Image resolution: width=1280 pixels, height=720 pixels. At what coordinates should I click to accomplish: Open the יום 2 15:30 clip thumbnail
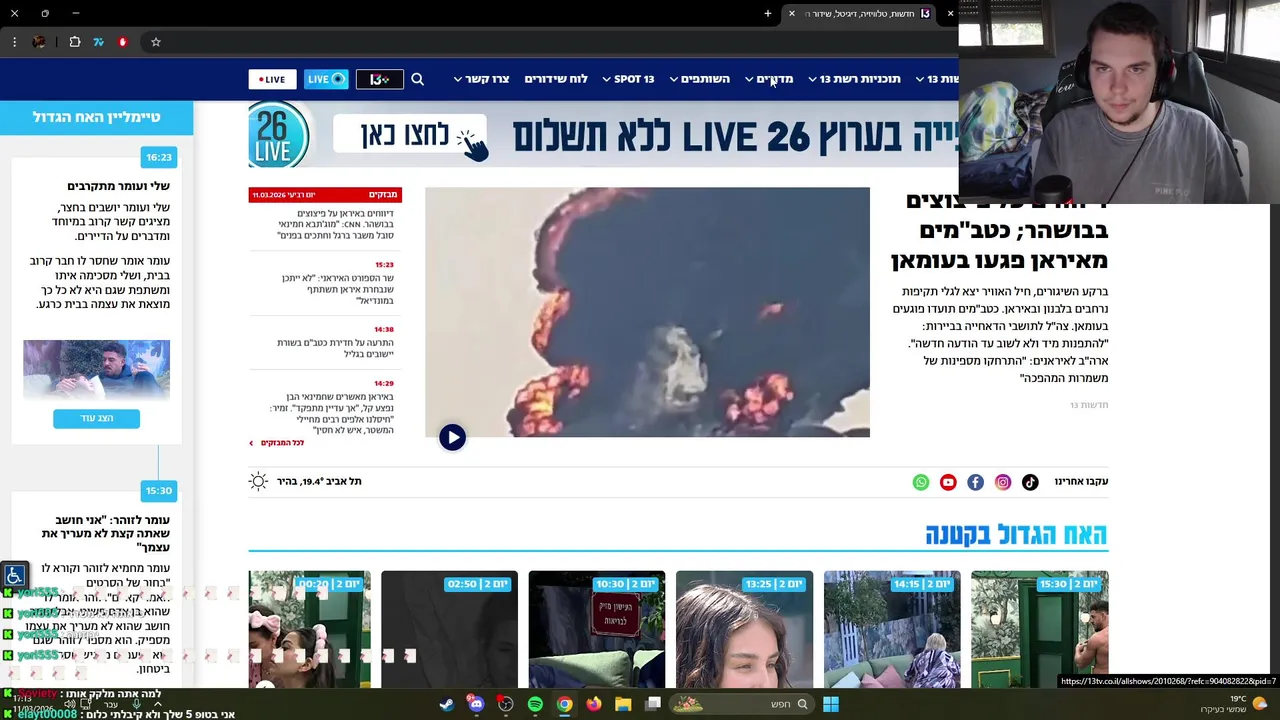point(1039,629)
